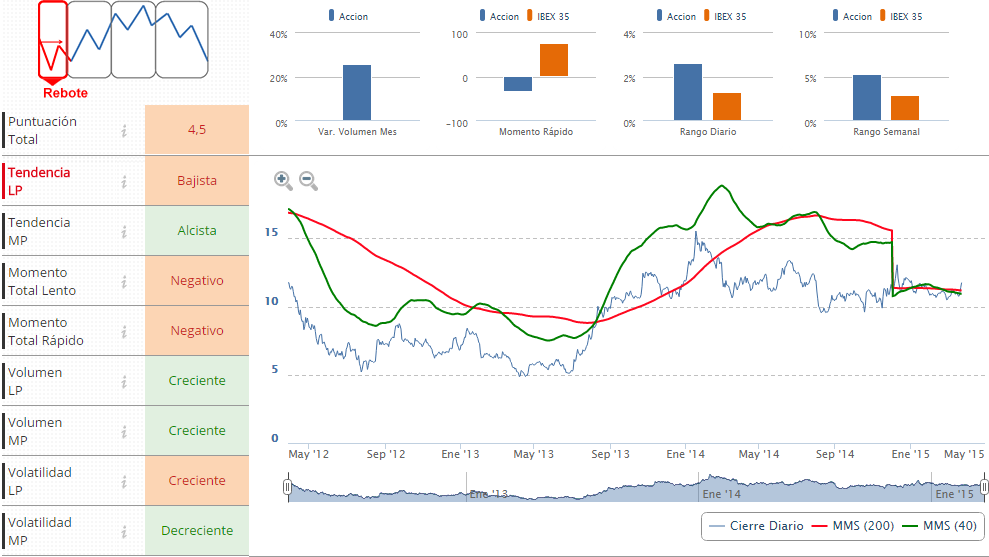Toggle IBEX 35 legend in Momento Rápido chart
Screen dimensions: 989x557
pos(547,16)
